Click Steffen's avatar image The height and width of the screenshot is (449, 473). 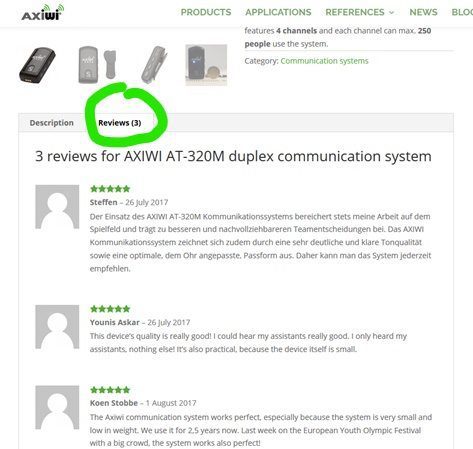point(57,207)
